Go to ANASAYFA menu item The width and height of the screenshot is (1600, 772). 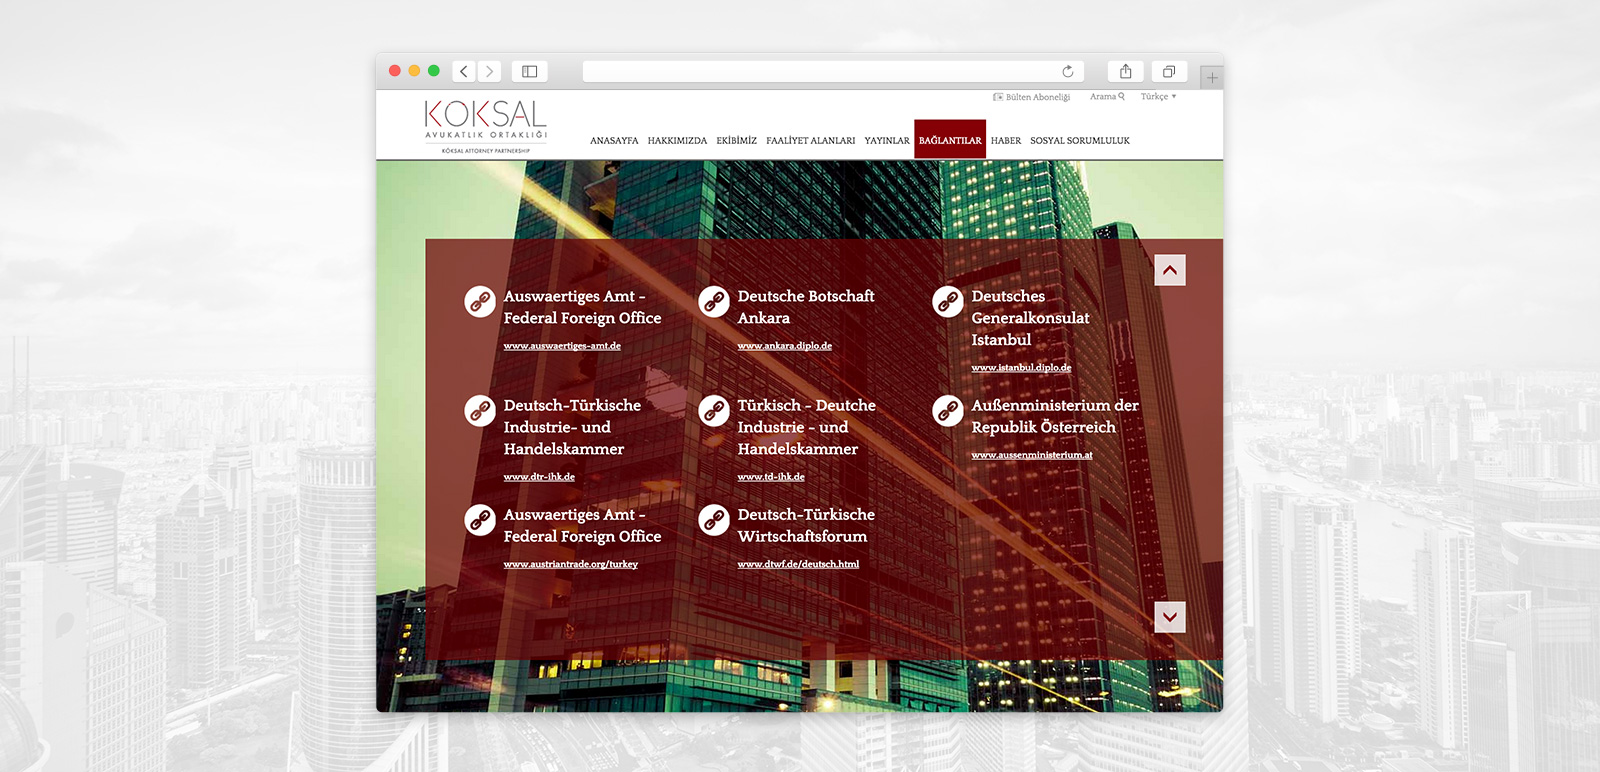point(614,141)
